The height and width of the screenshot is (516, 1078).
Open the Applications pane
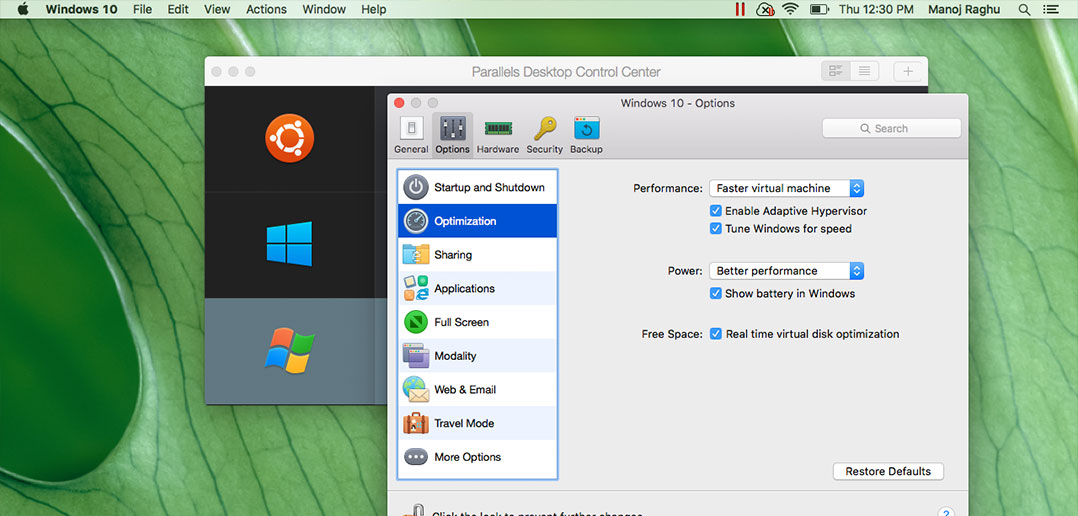pyautogui.click(x=478, y=288)
